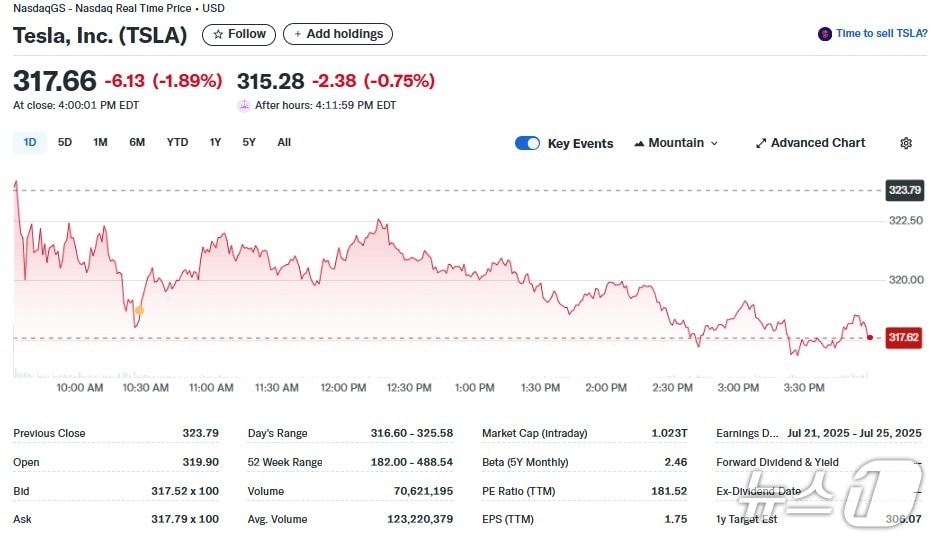The width and height of the screenshot is (936, 541).
Task: Expand the Mountain chart type dropdown
Action: click(676, 143)
